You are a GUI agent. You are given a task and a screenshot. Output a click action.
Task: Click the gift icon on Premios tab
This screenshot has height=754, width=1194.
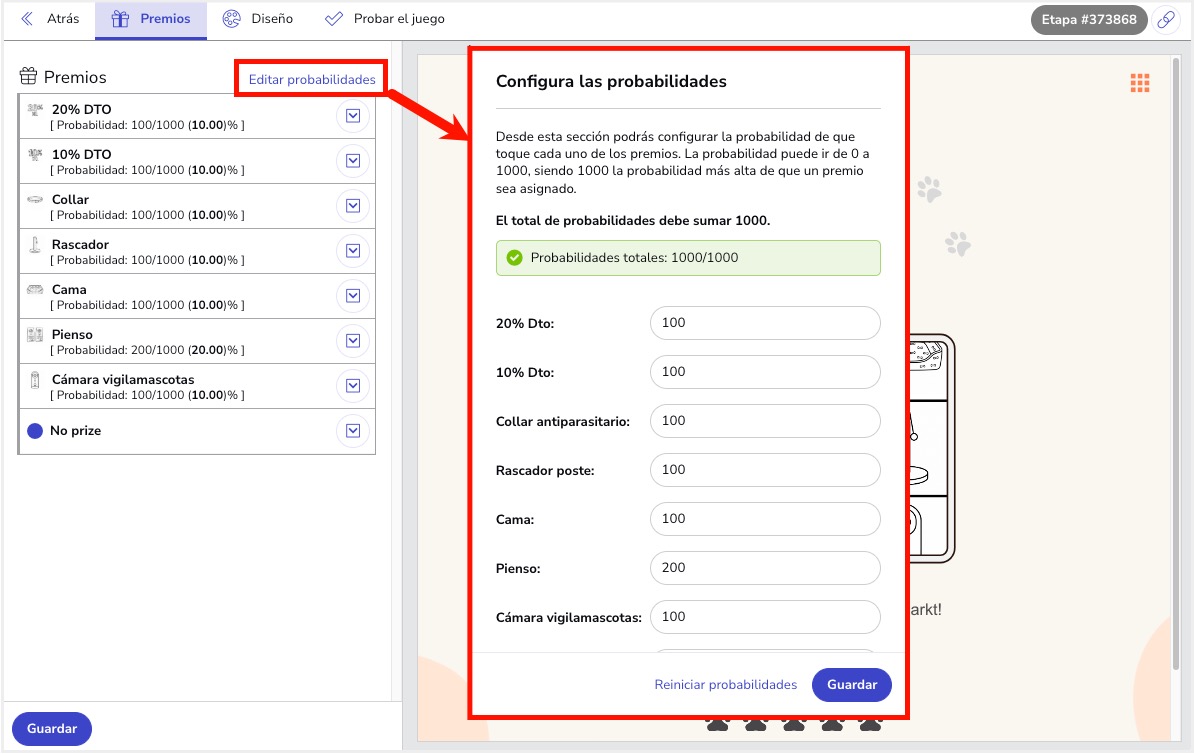tap(120, 19)
